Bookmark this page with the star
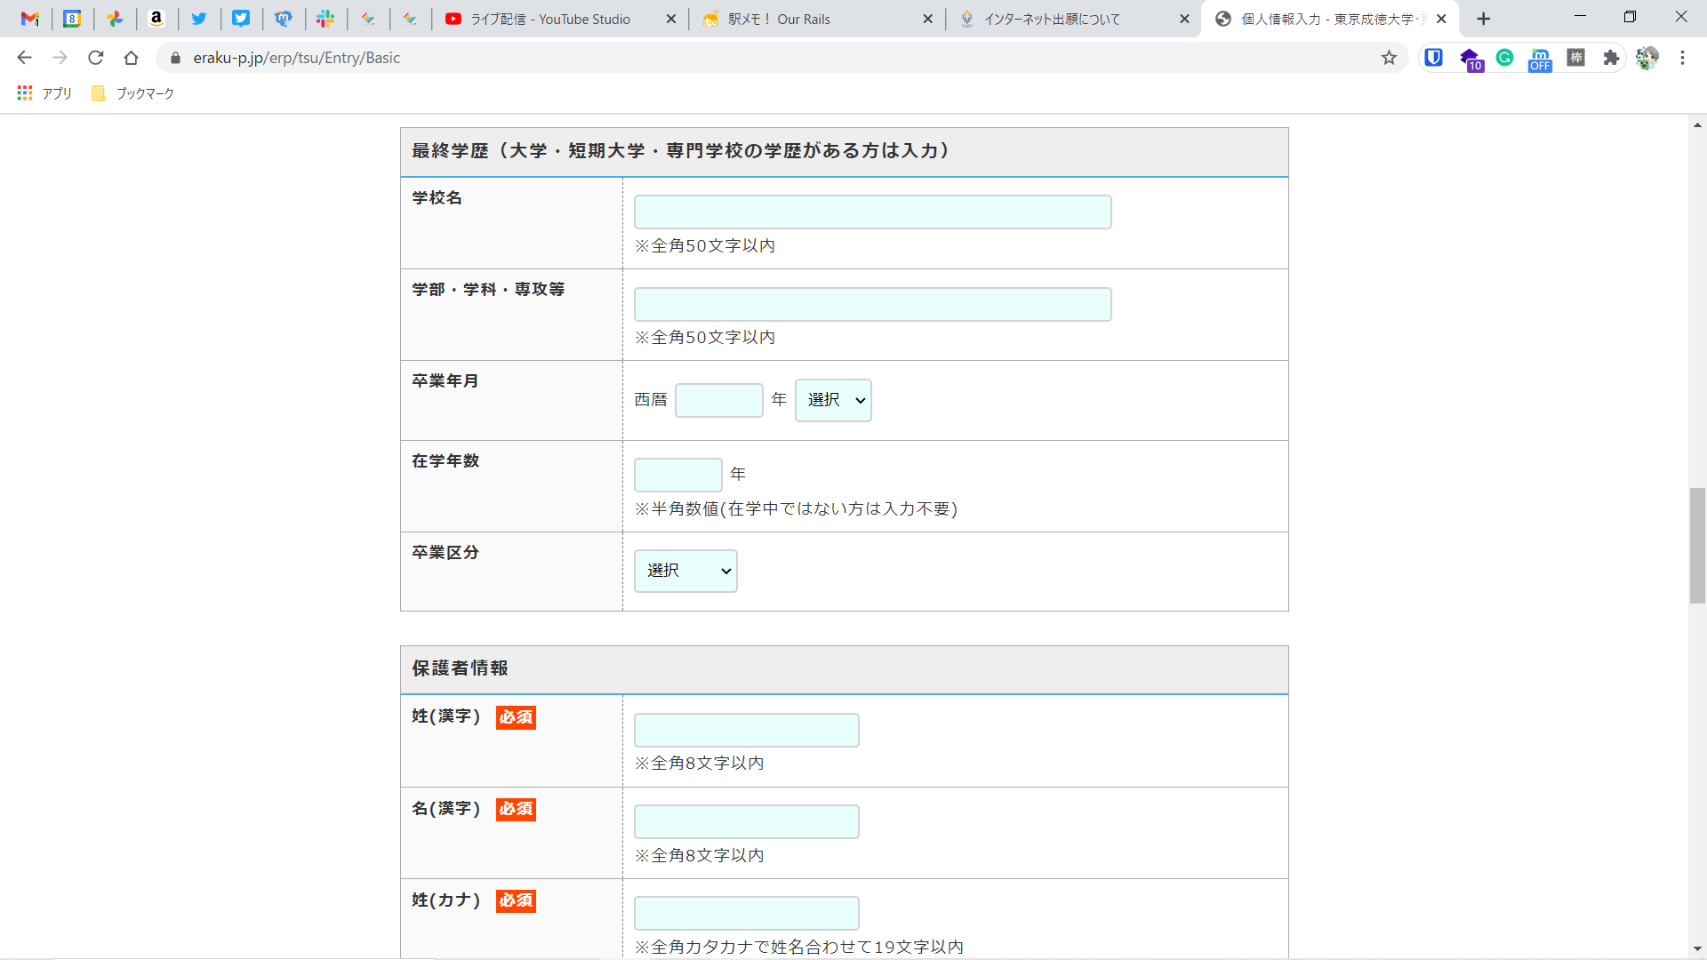Viewport: 1707px width, 960px height. point(1389,58)
